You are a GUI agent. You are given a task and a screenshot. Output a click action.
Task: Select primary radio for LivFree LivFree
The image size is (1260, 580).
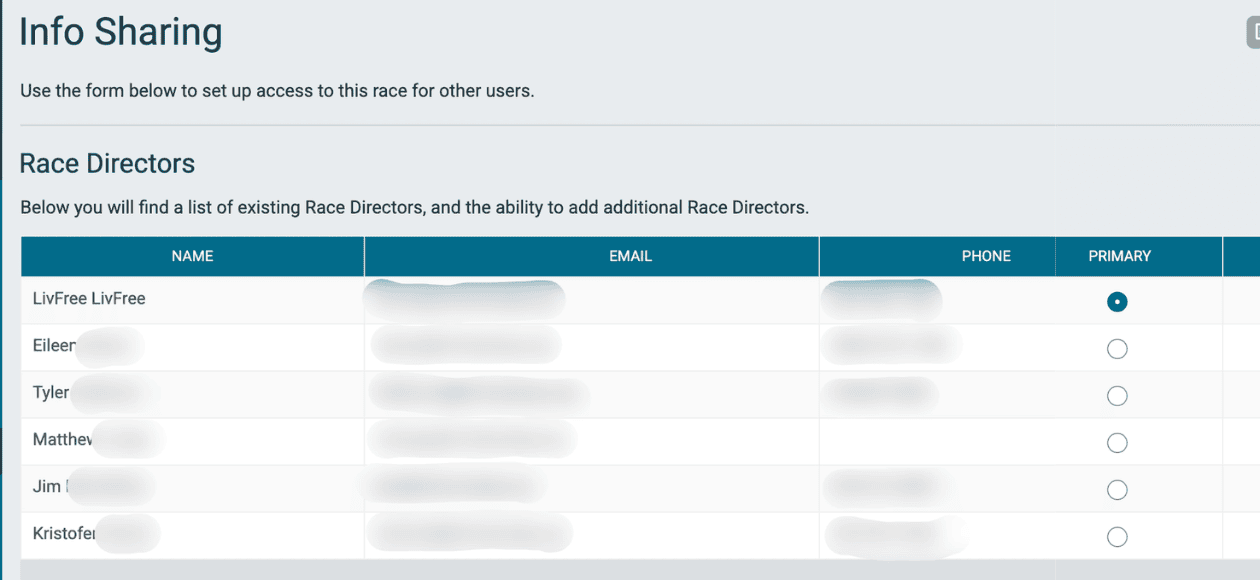[x=1117, y=302]
